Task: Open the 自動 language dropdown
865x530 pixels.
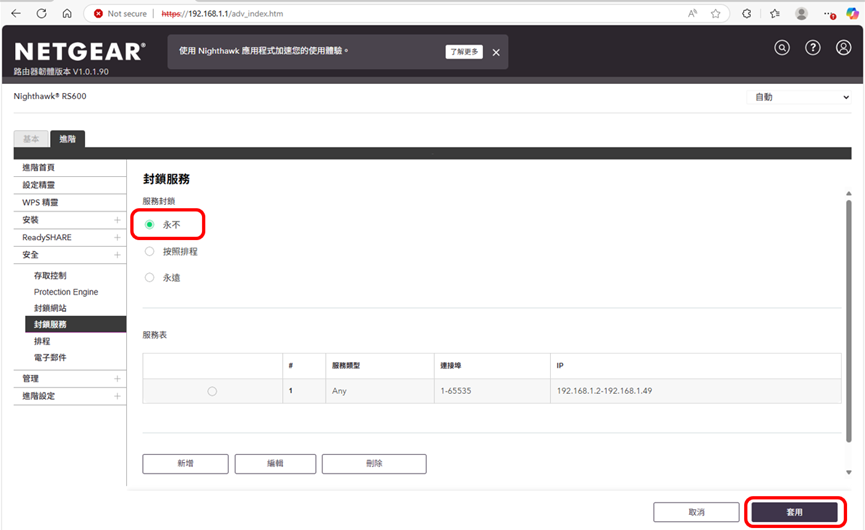Action: point(799,97)
